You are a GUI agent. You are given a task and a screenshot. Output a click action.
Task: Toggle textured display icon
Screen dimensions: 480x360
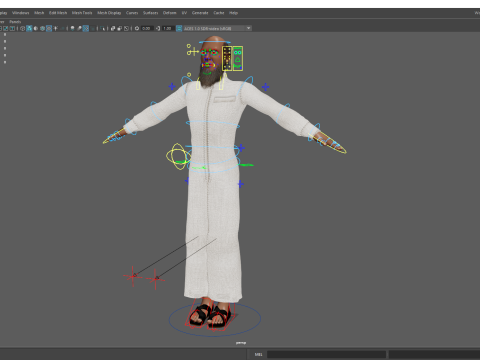[x=49, y=28]
